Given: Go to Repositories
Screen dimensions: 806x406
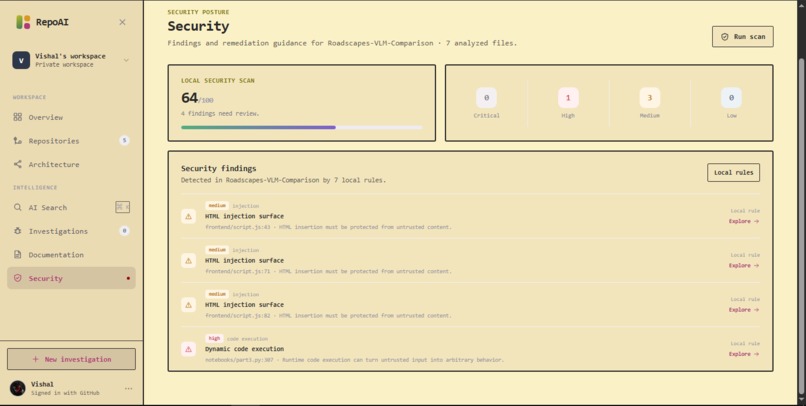Looking at the screenshot, I should [x=71, y=141].
